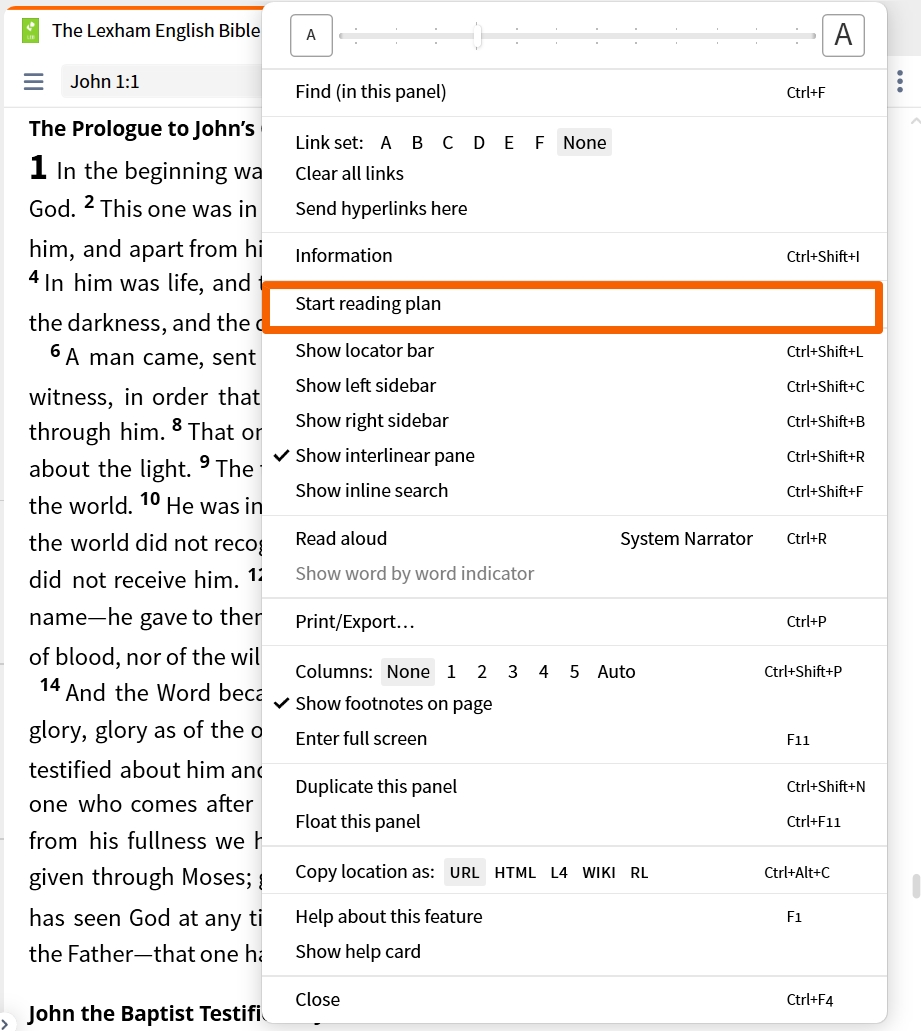Set columns to 5
The width and height of the screenshot is (921, 1031).
[575, 671]
